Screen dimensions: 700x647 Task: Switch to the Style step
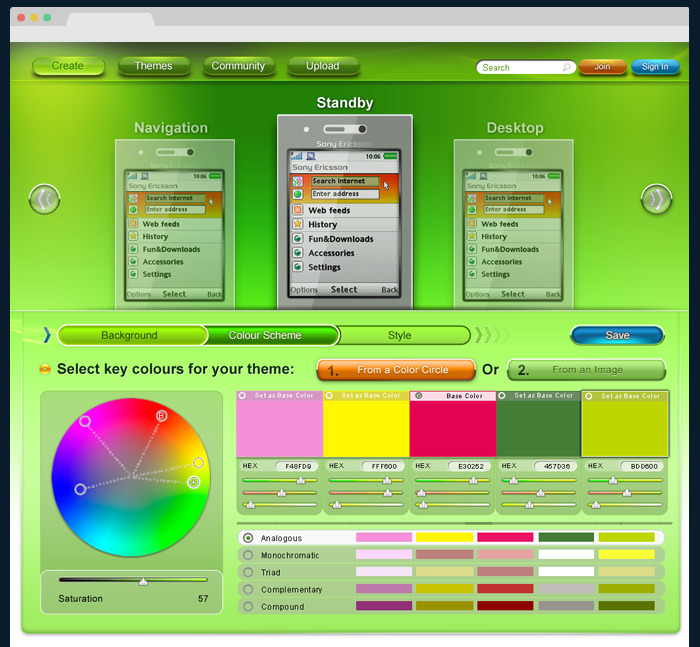(x=404, y=335)
